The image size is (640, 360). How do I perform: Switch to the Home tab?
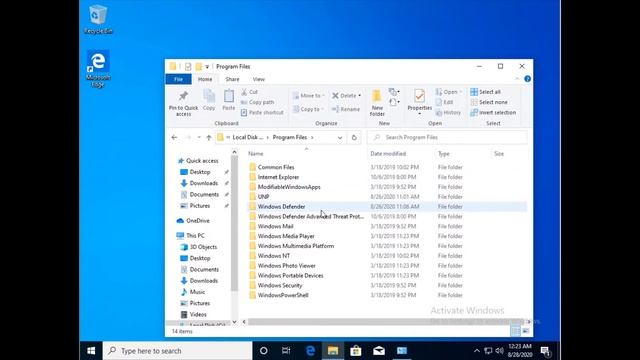tap(205, 79)
